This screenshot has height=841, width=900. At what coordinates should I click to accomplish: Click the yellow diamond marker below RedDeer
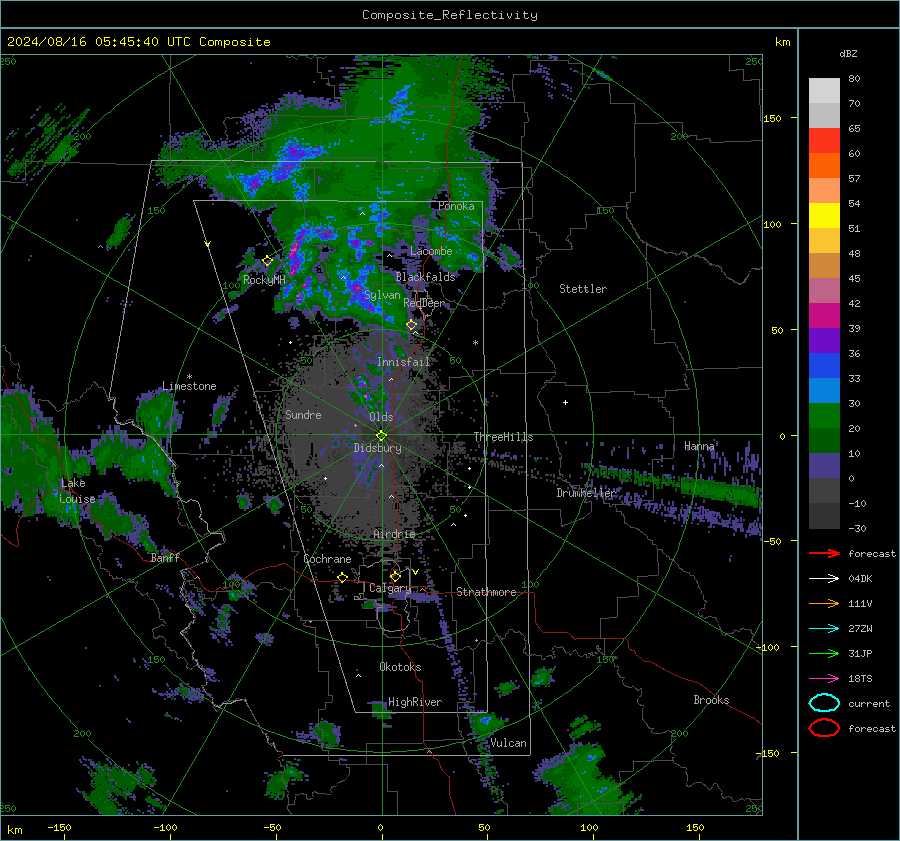[x=412, y=325]
